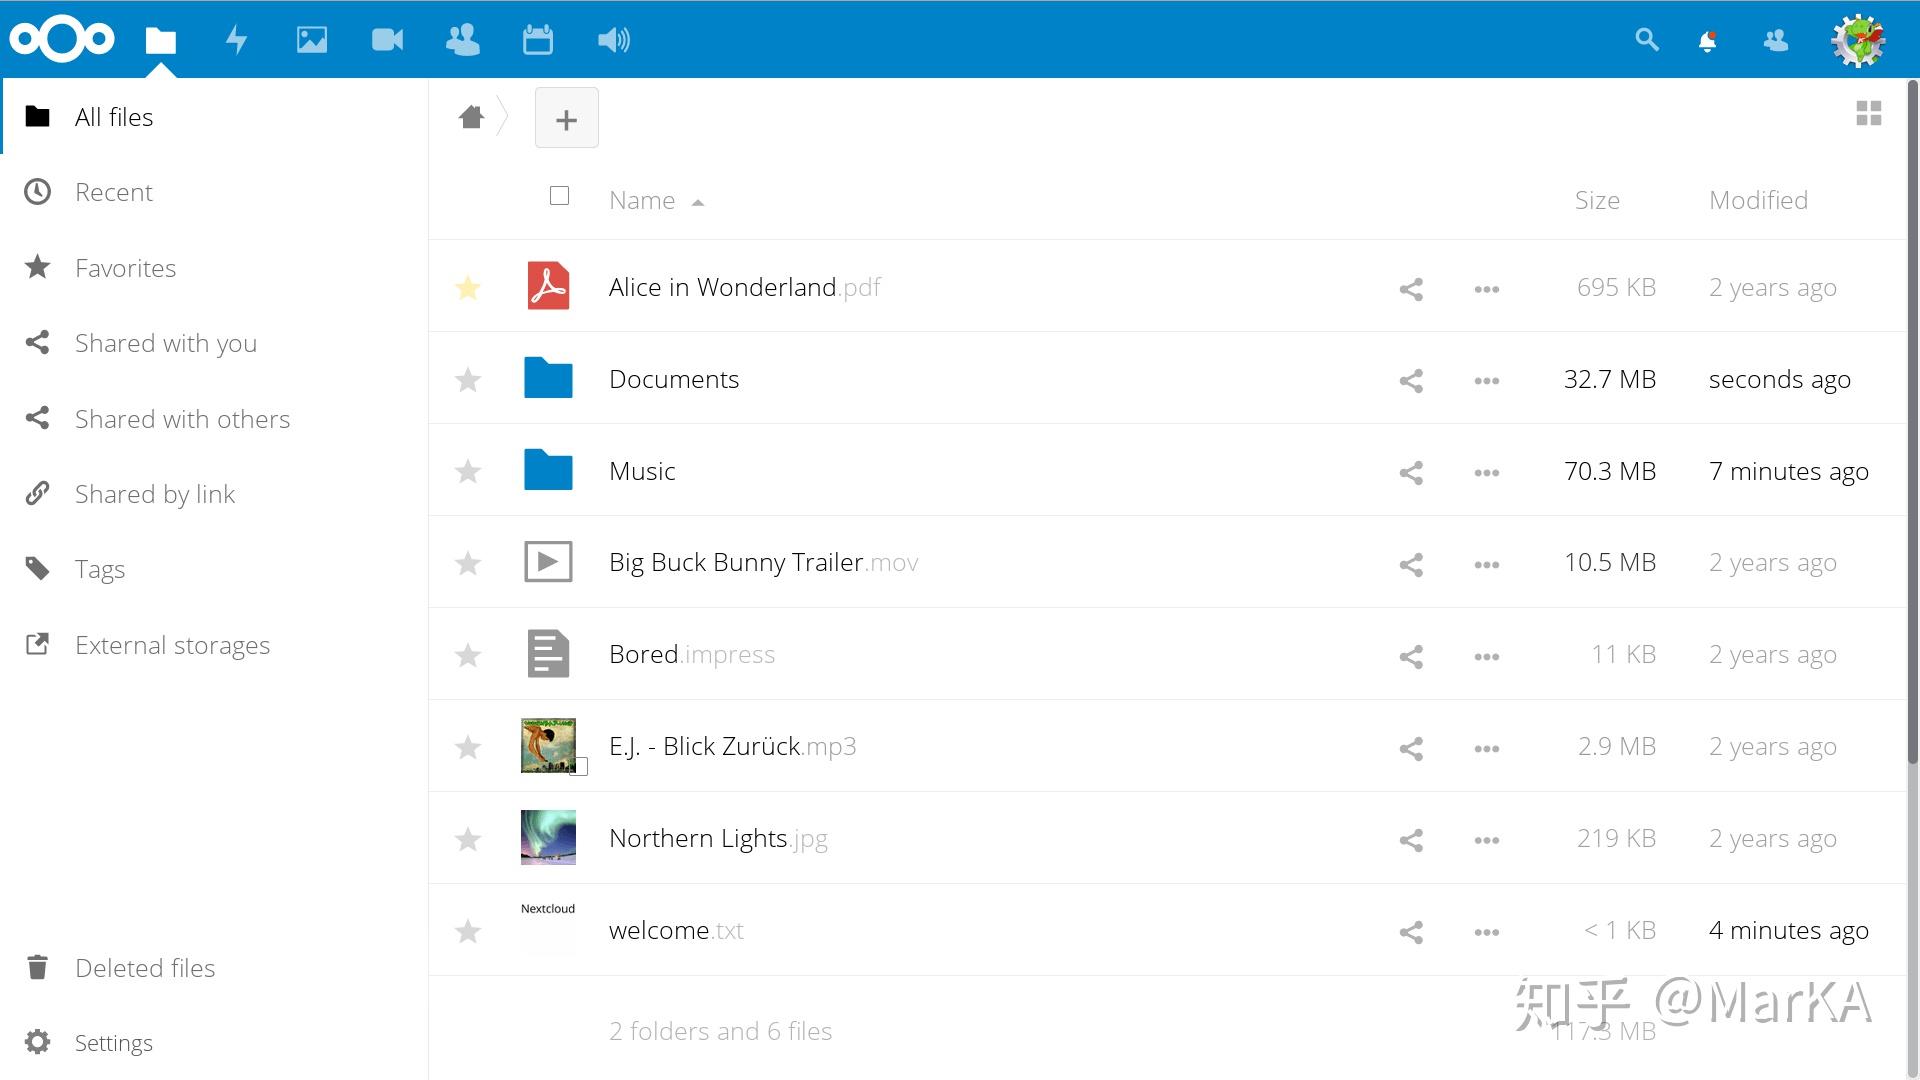Screen dimensions: 1920x1080
Task: Select All files in sidebar
Action: point(214,117)
